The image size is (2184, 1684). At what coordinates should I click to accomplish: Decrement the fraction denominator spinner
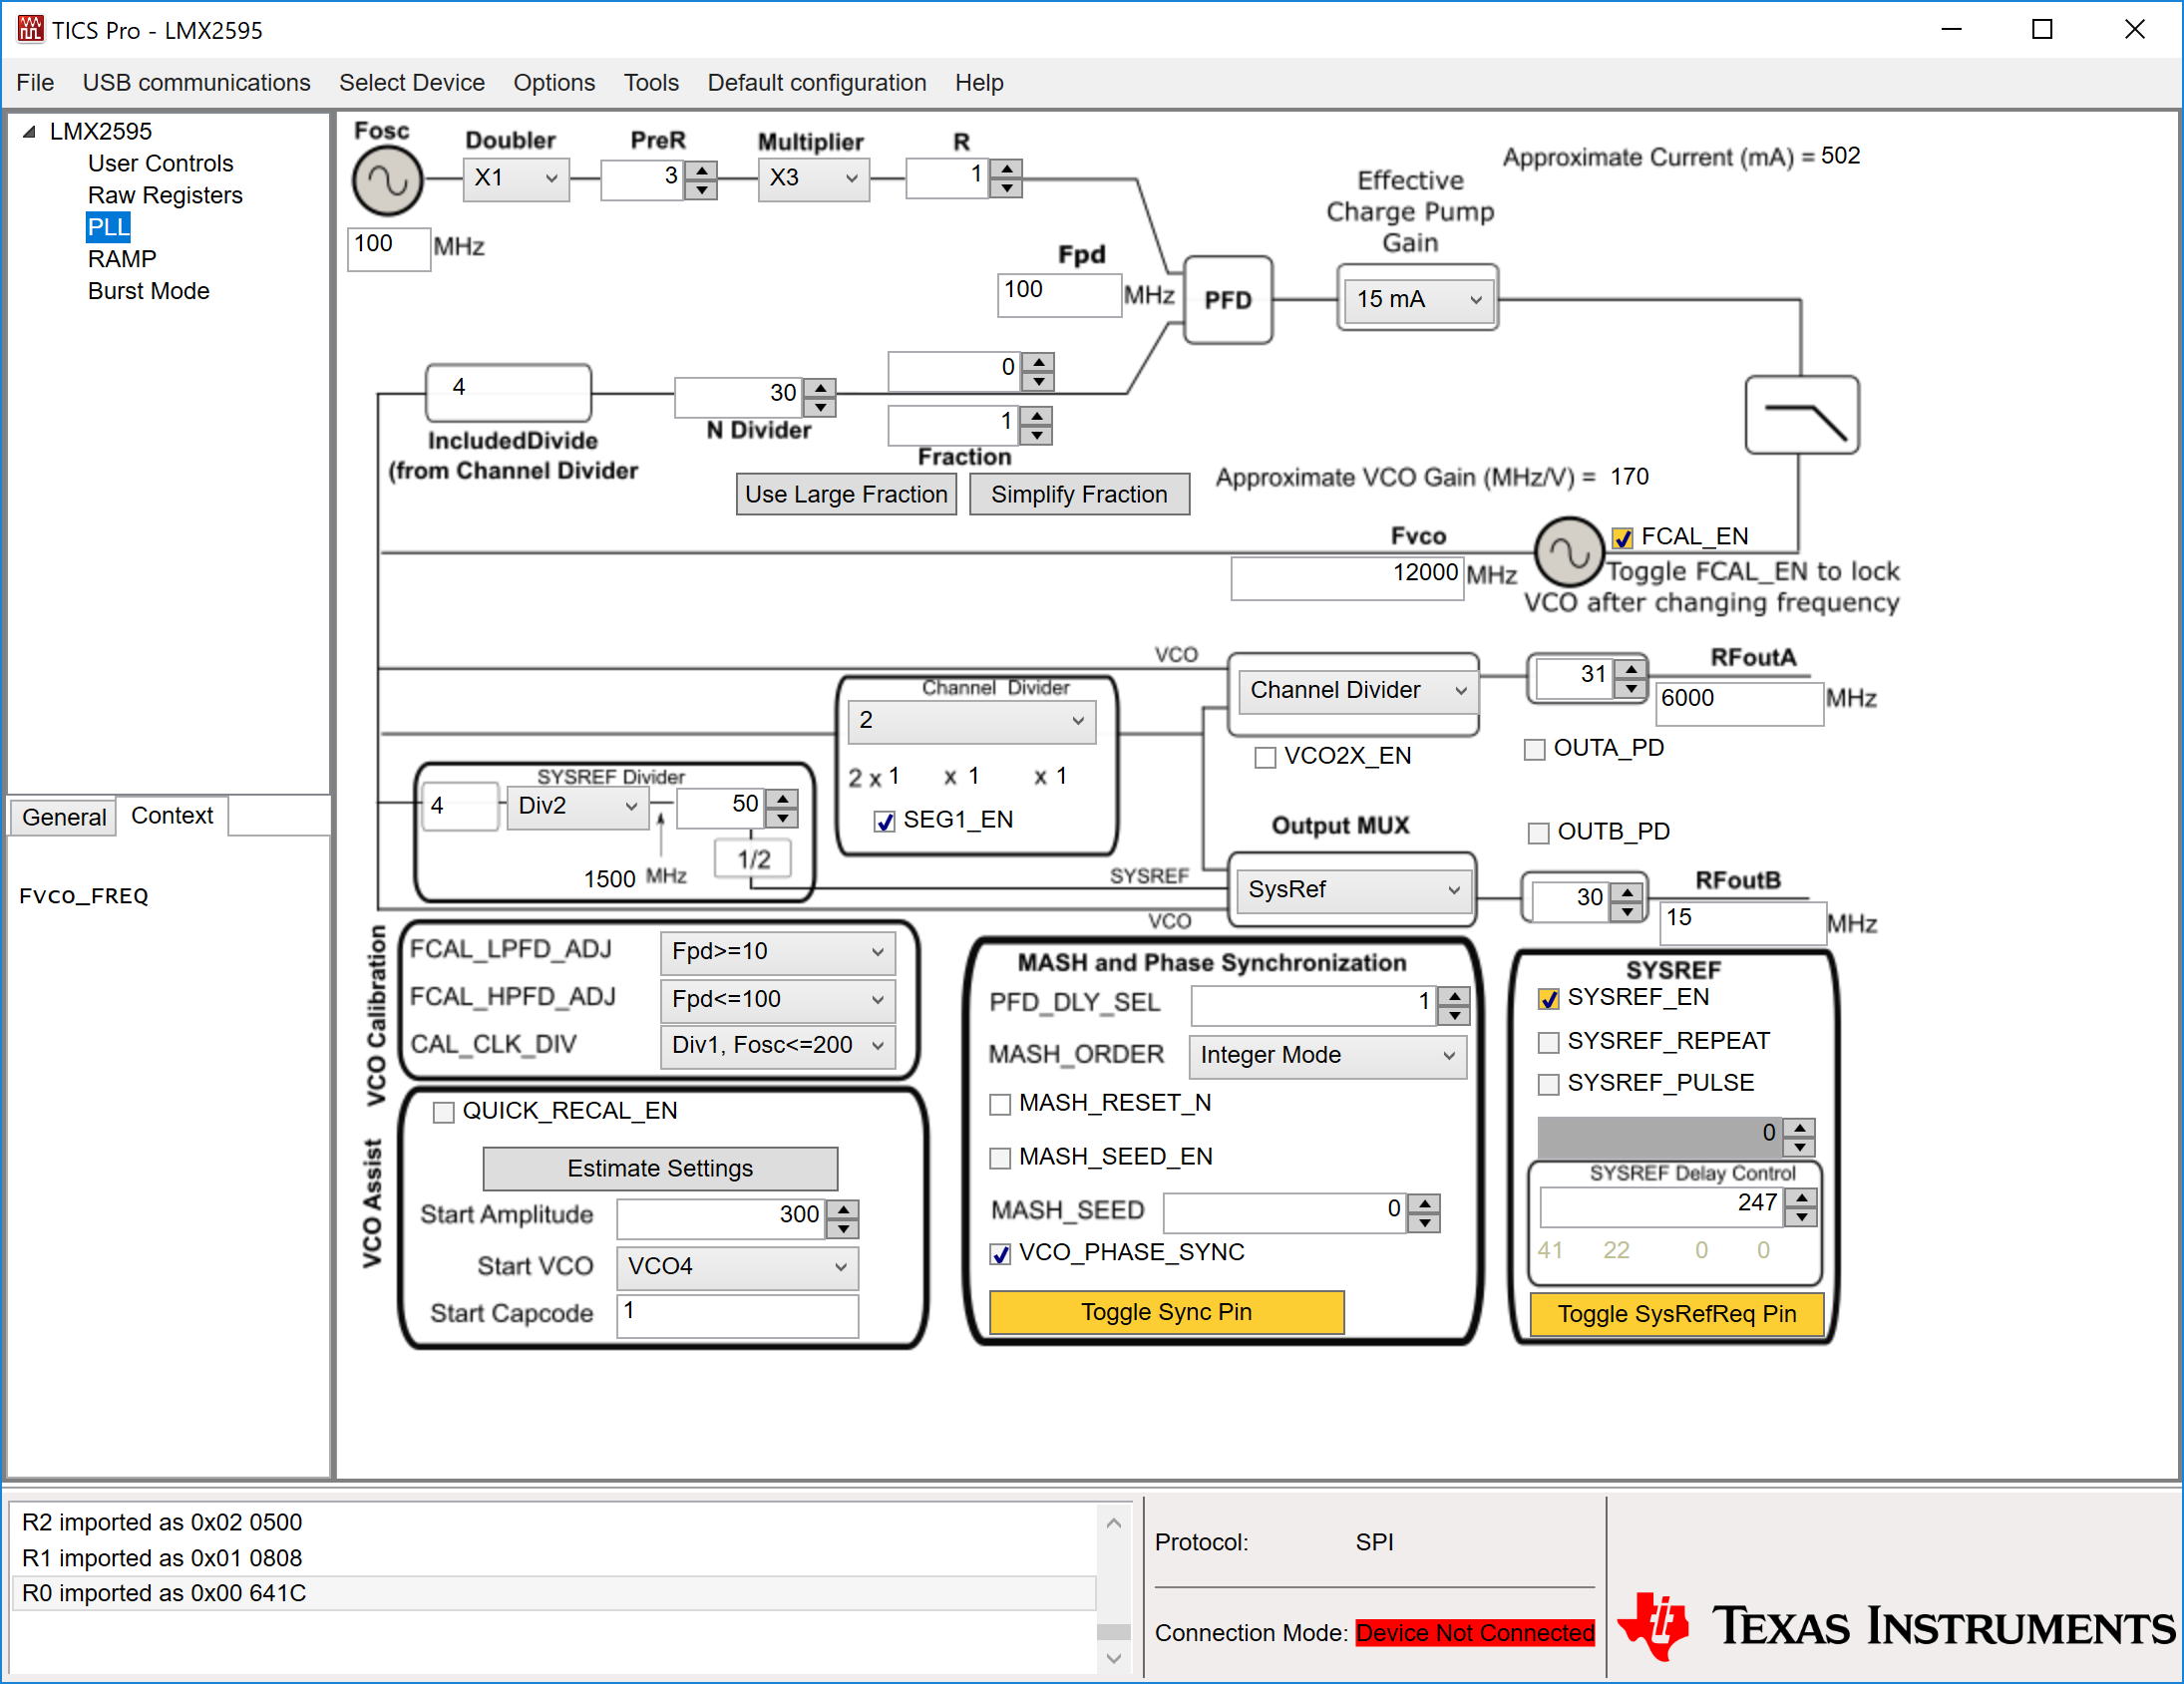click(1037, 435)
